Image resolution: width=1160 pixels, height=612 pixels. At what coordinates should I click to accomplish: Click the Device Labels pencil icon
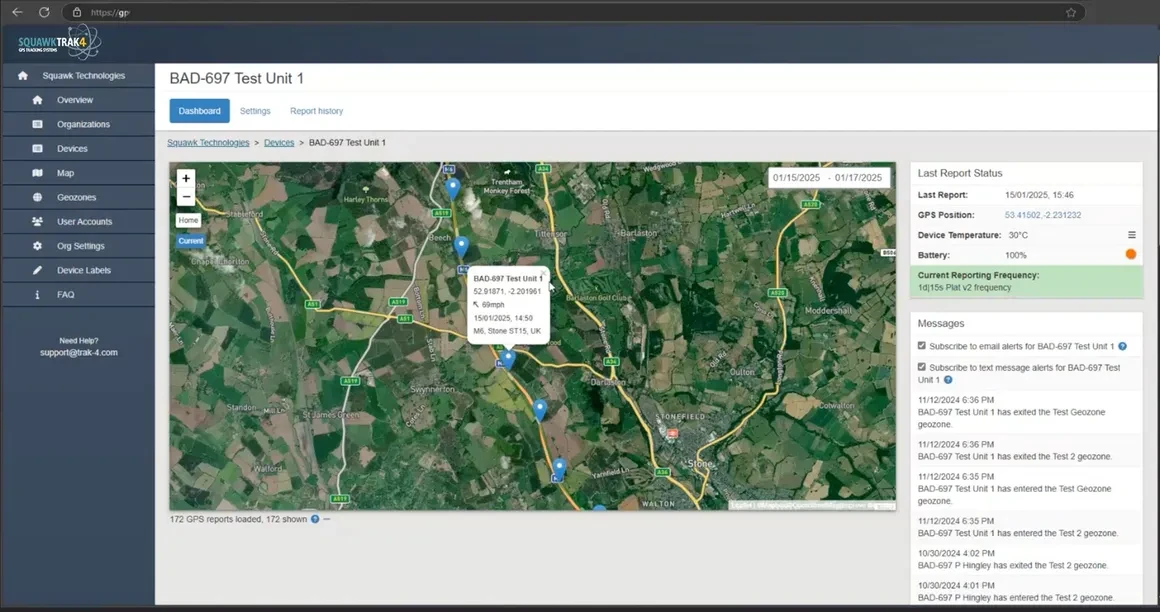tap(38, 270)
